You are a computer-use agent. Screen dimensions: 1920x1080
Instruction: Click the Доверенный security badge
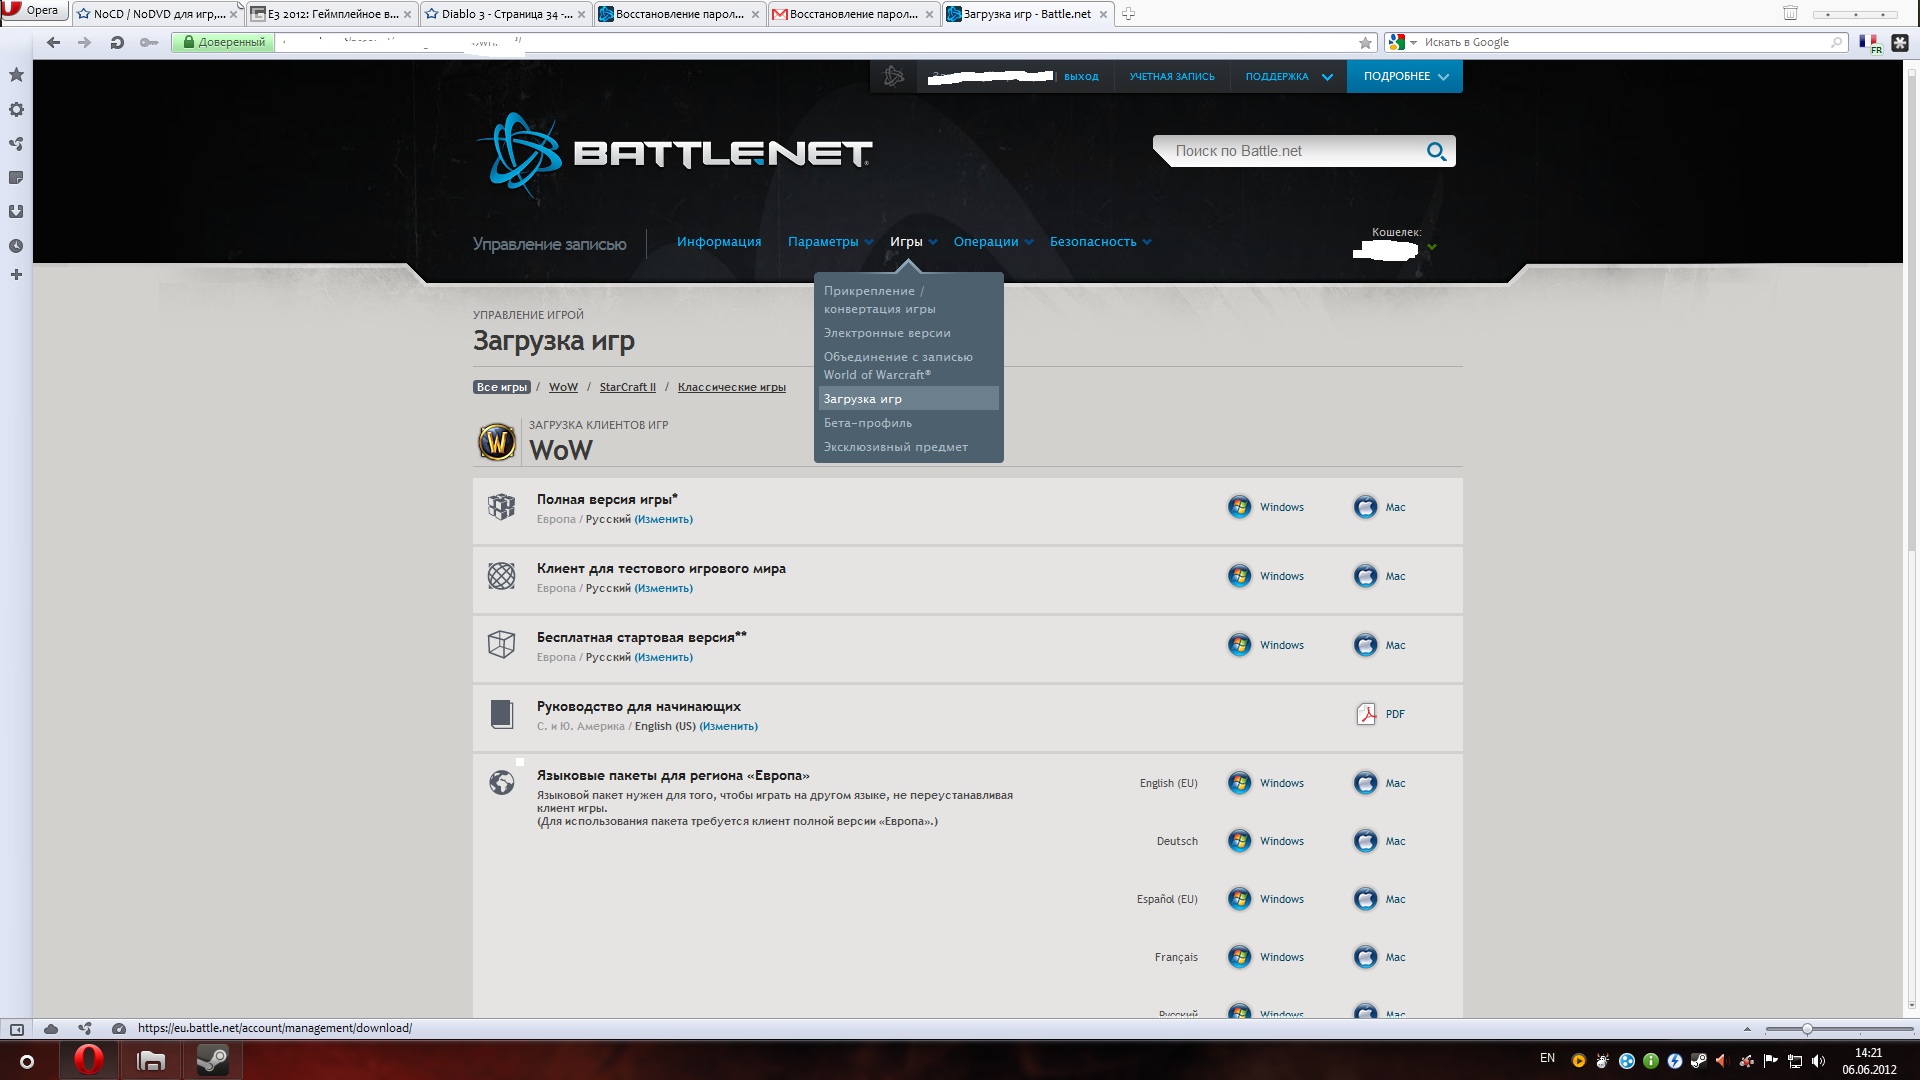tap(223, 42)
